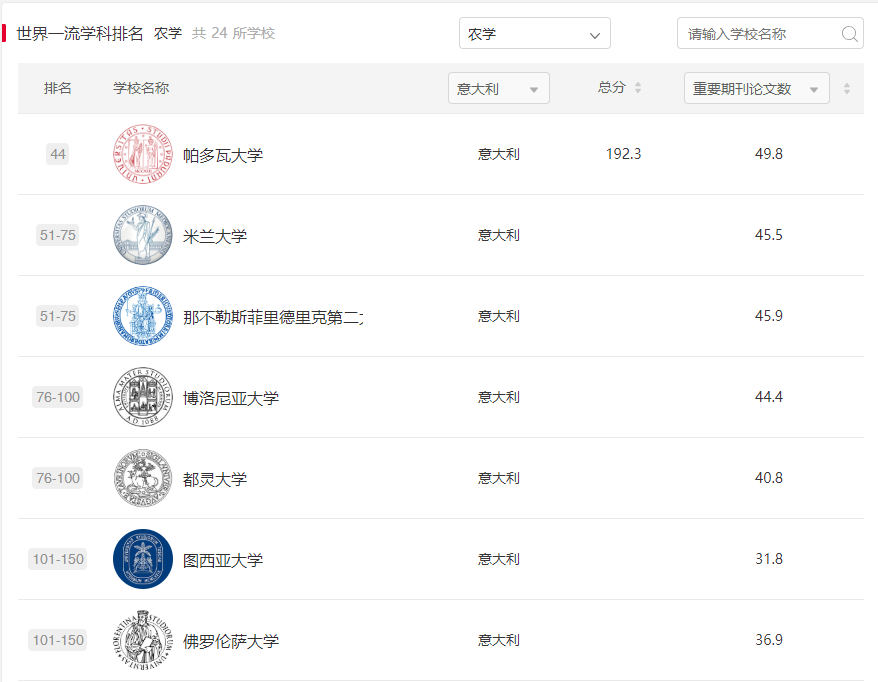Click the University of Turin gray seal logo
Screen dimensions: 878x682
click(x=142, y=478)
